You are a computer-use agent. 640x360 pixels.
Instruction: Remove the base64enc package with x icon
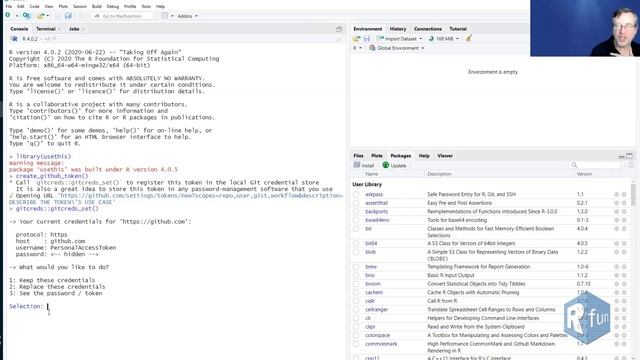pos(624,220)
